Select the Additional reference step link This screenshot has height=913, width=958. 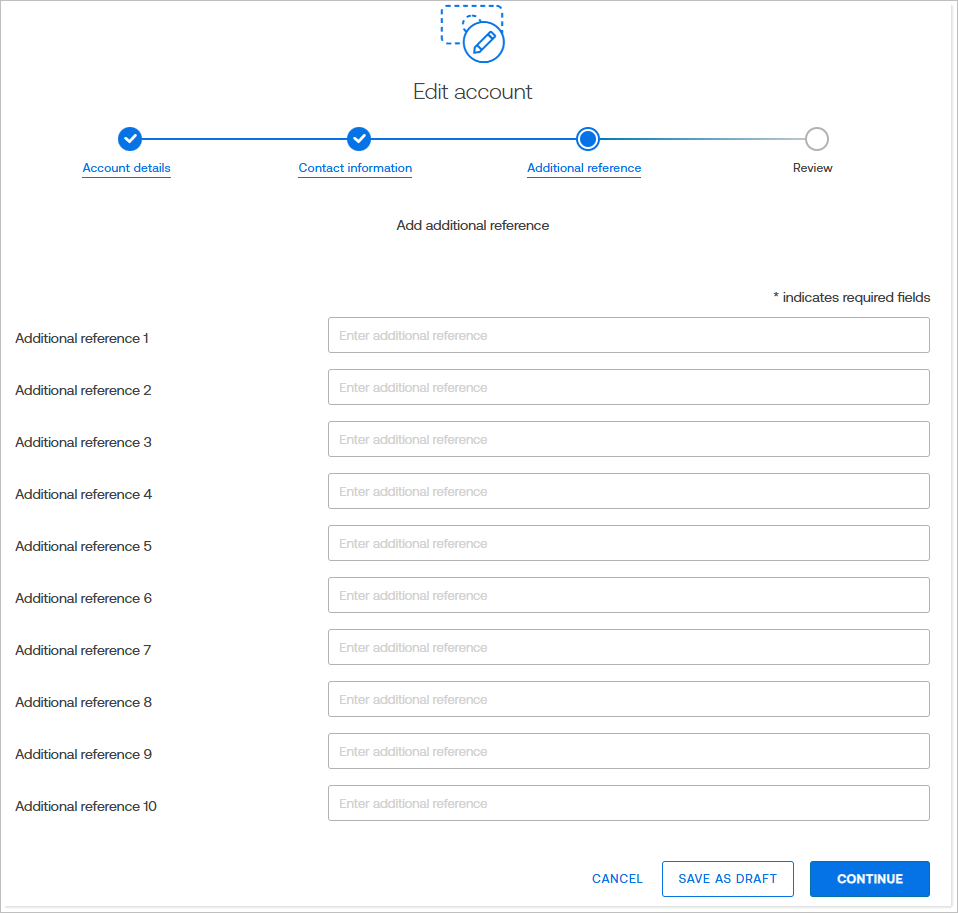(x=584, y=168)
